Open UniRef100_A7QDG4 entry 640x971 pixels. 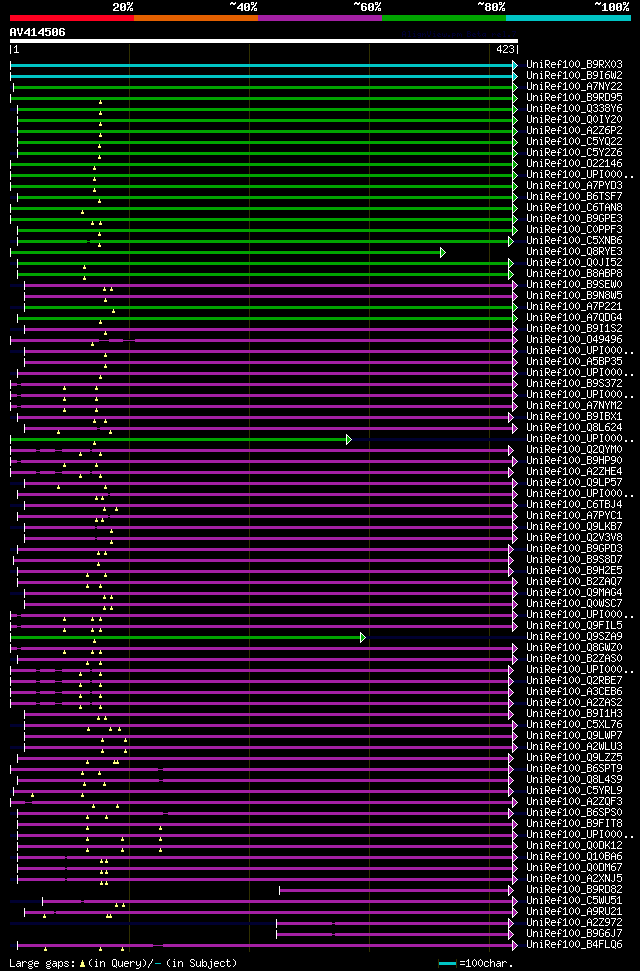[x=574, y=318]
